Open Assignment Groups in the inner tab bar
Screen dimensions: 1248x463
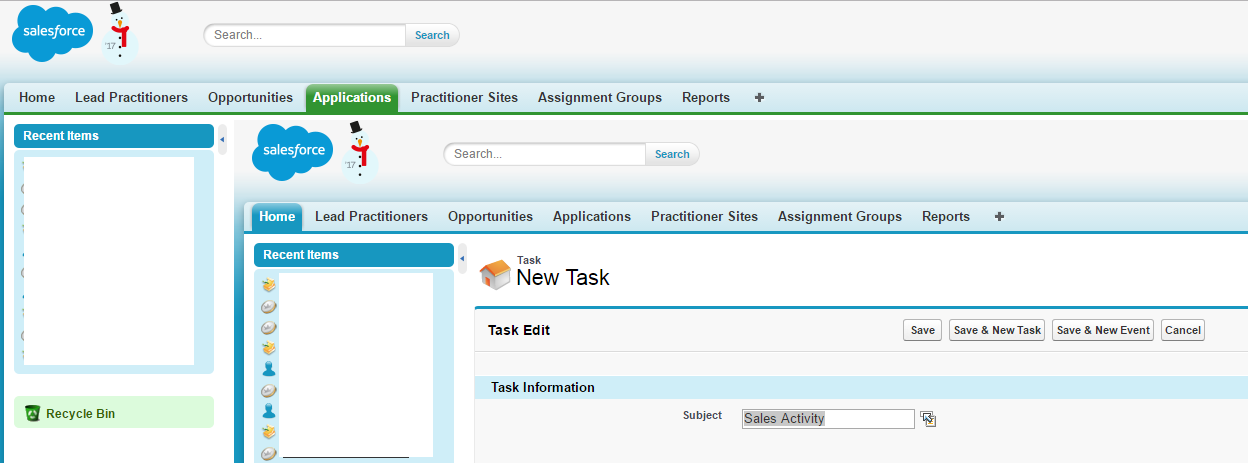coord(840,217)
